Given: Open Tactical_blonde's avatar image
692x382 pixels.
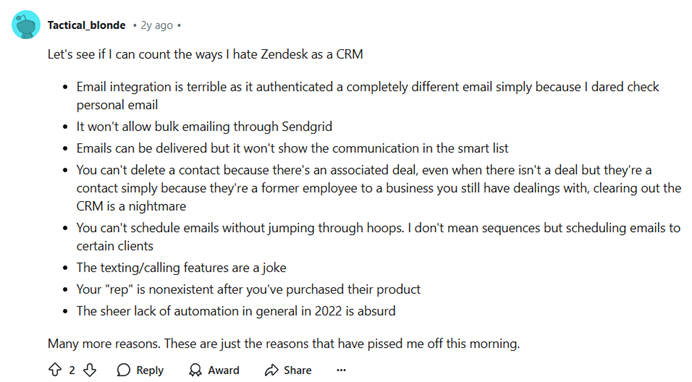Looking at the screenshot, I should click(26, 25).
